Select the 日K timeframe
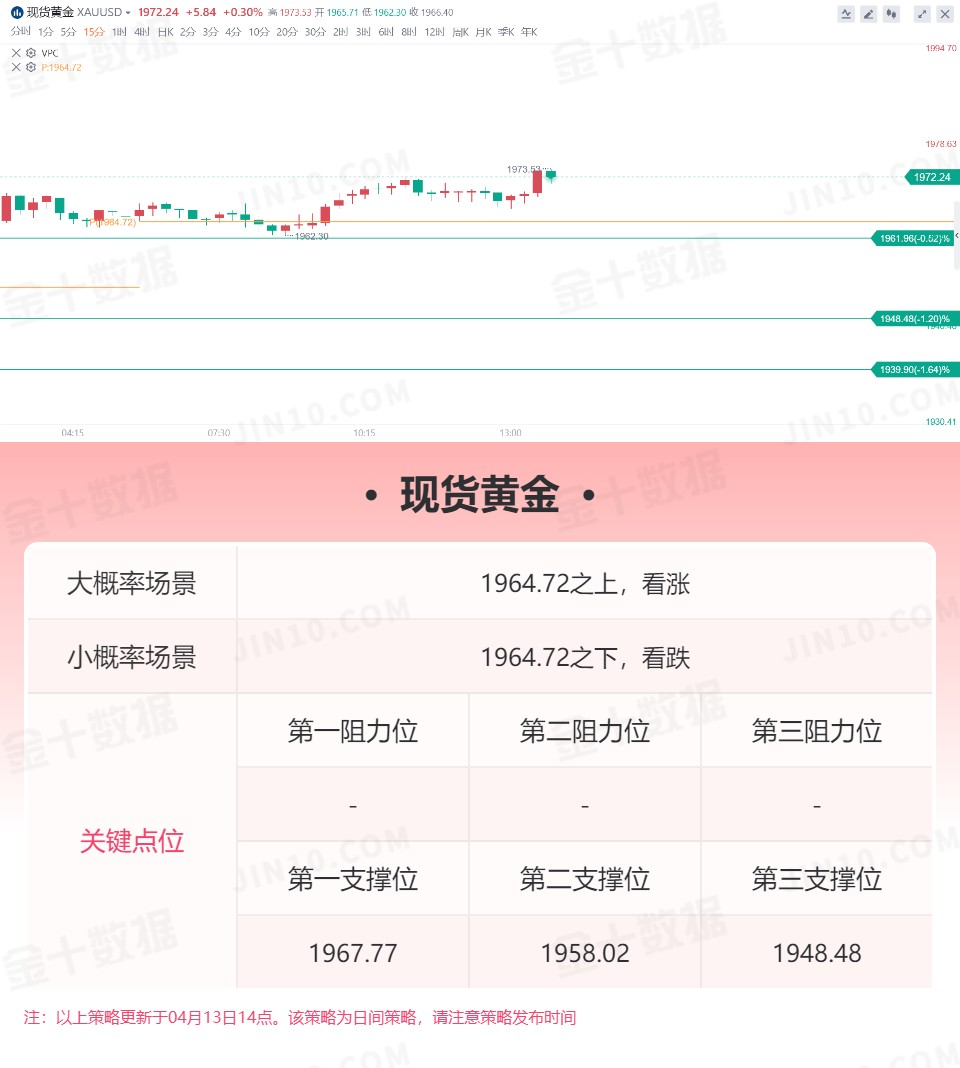Image resolution: width=960 pixels, height=1068 pixels. click(x=165, y=32)
